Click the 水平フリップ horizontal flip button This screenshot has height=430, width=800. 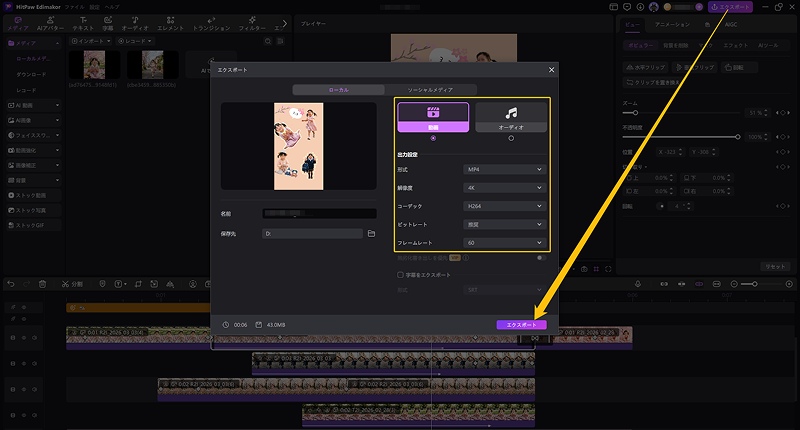(645, 67)
